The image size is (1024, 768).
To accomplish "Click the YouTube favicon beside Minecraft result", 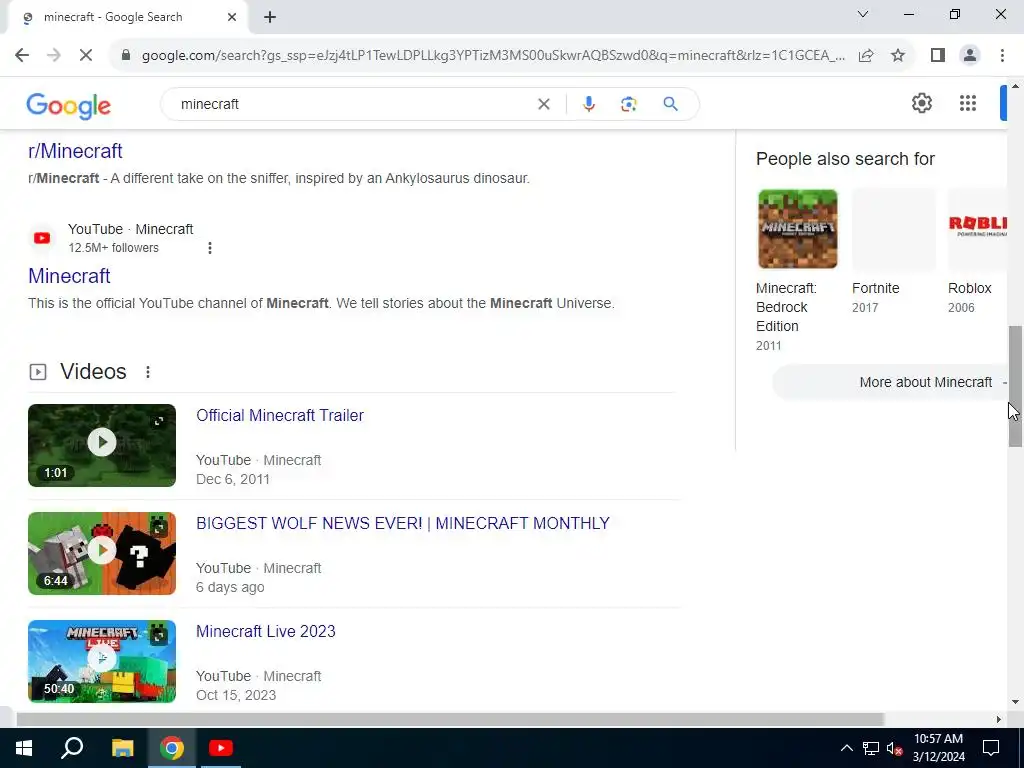I will coord(42,238).
